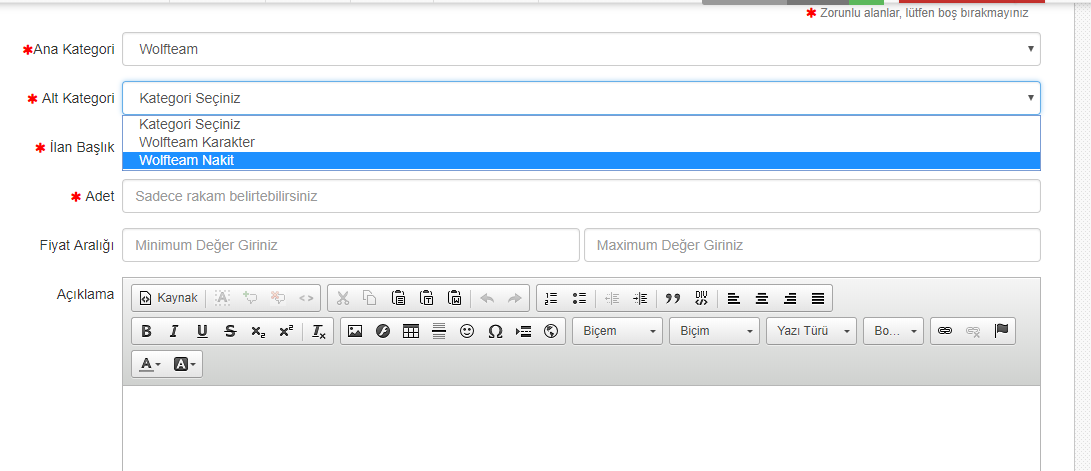Click the Undo arrow icon

coord(487,298)
